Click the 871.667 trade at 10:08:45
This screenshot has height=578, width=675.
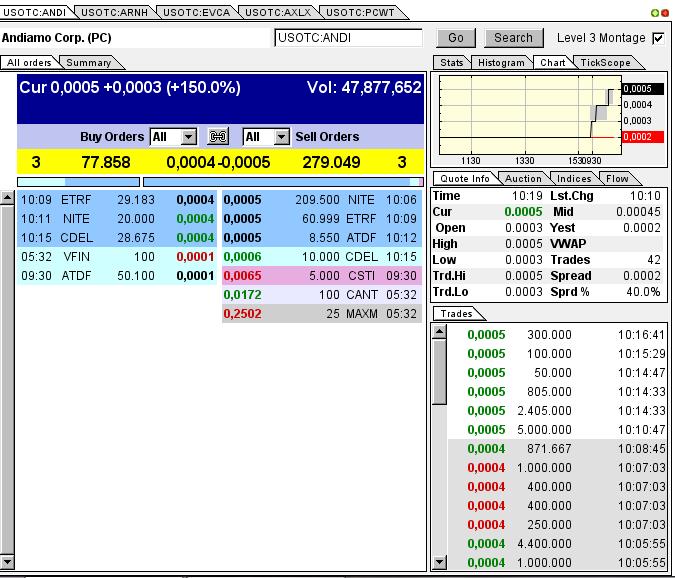557,448
